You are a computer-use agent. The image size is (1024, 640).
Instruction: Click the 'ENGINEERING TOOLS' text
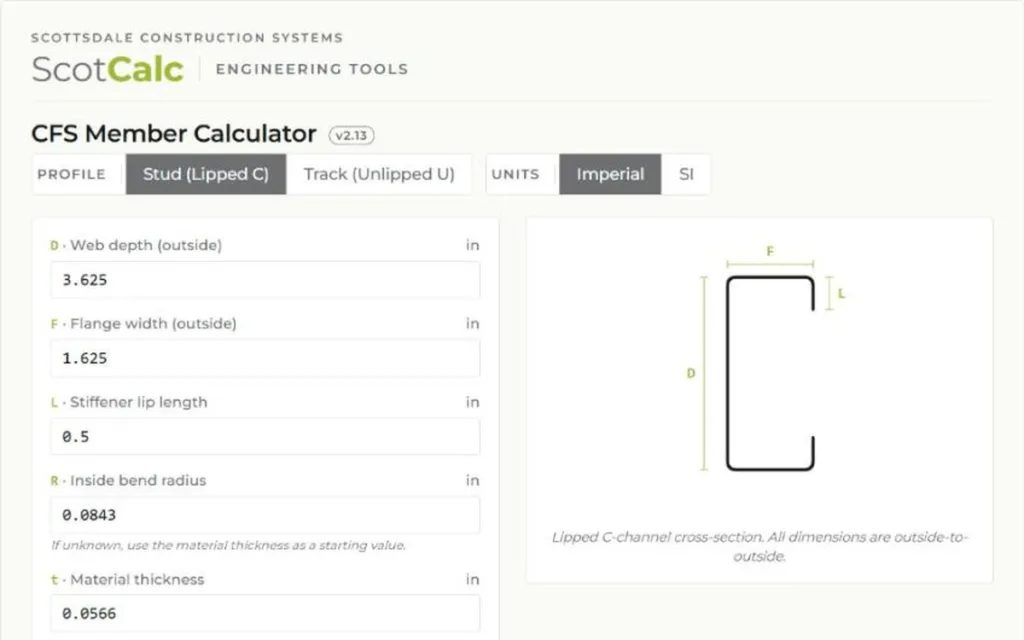[312, 69]
